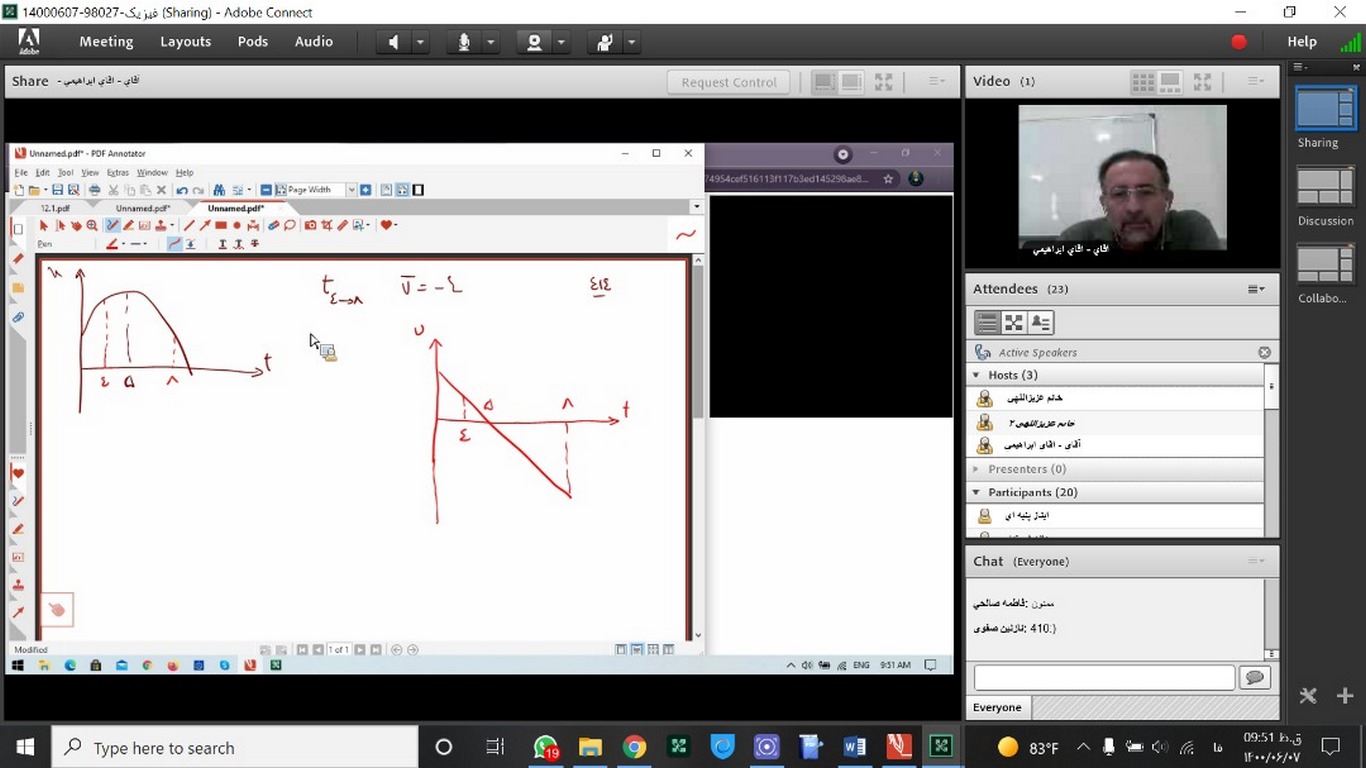Select the Sharing layout thumbnail

click(1325, 110)
